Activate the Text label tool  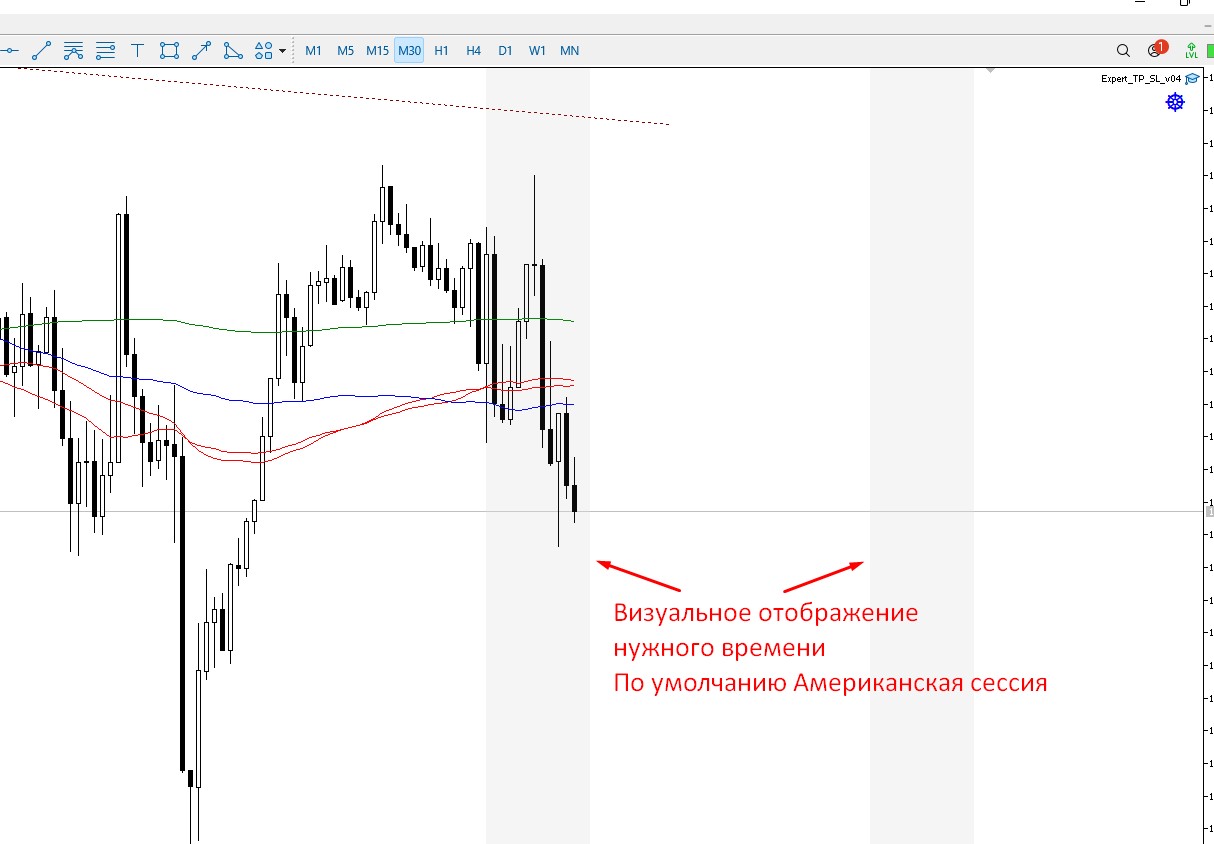click(x=137, y=50)
